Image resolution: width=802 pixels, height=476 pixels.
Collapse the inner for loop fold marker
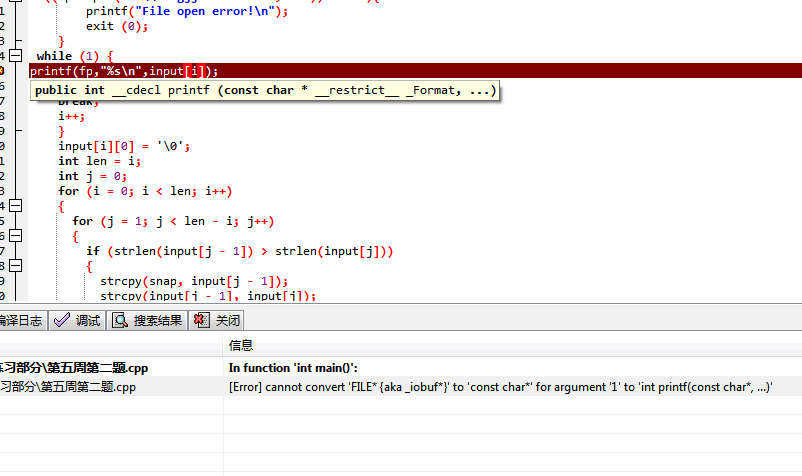click(x=16, y=236)
